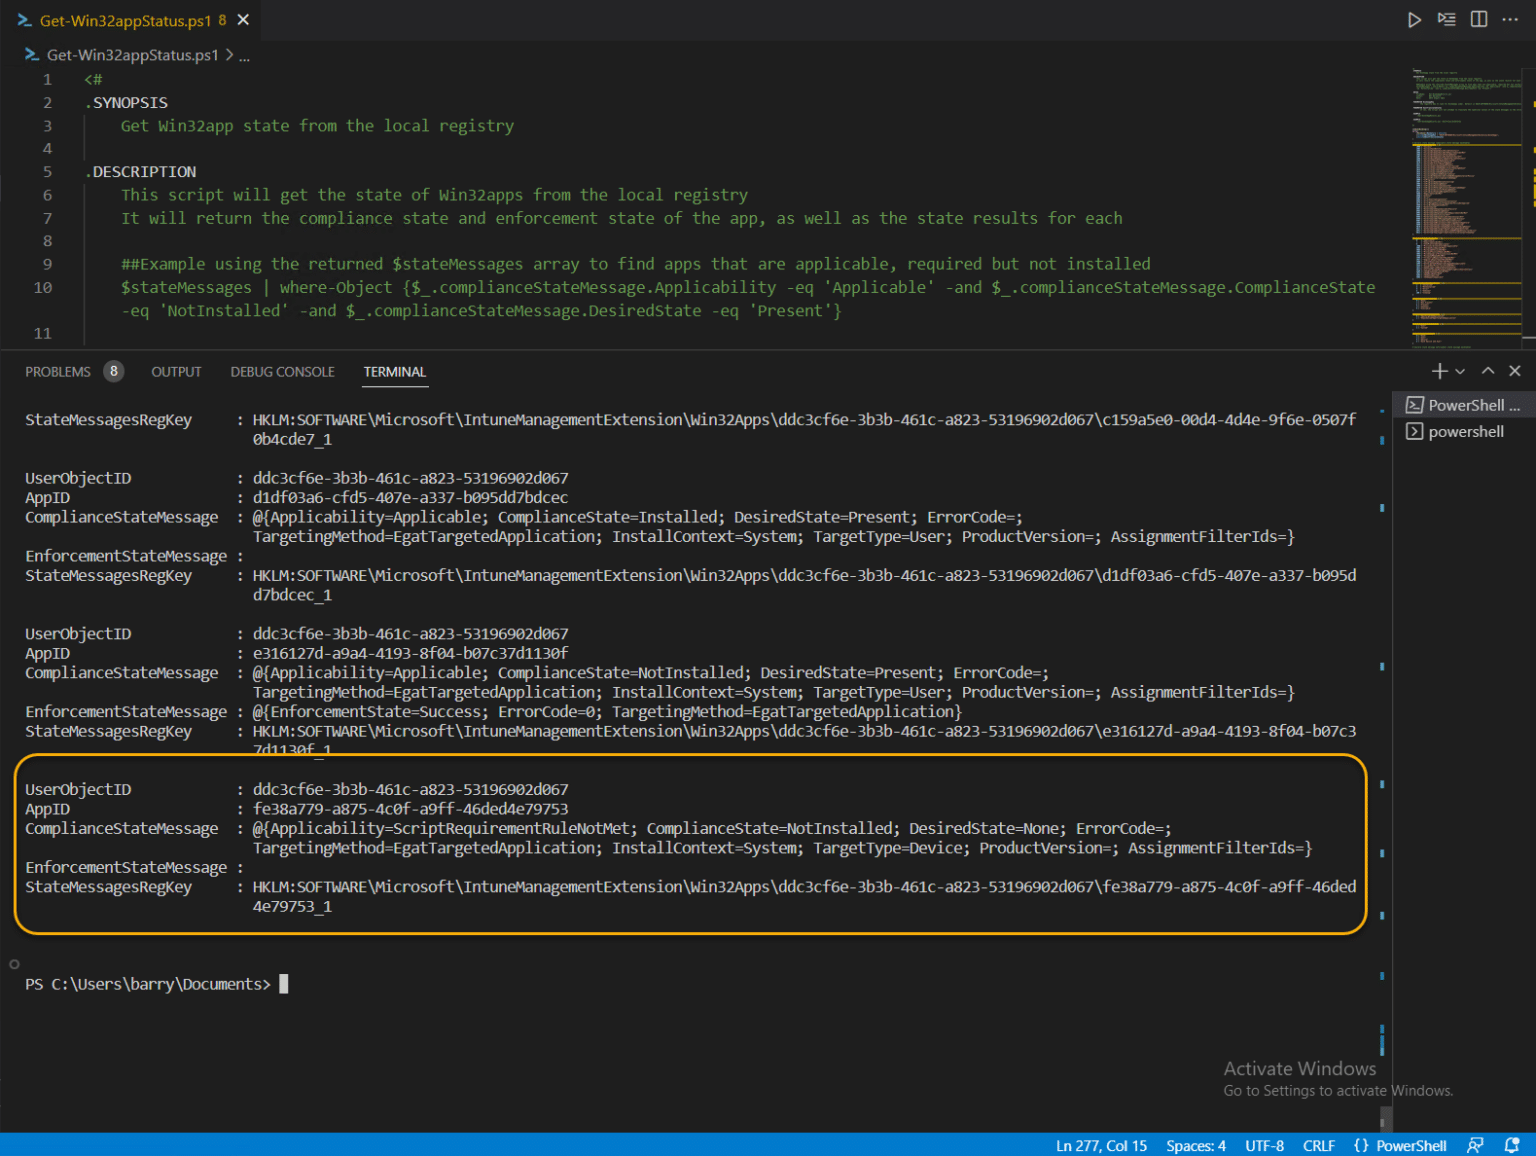This screenshot has height=1156, width=1536.
Task: Run the Get-Win32appStatus.ps1 script
Action: coord(1414,19)
